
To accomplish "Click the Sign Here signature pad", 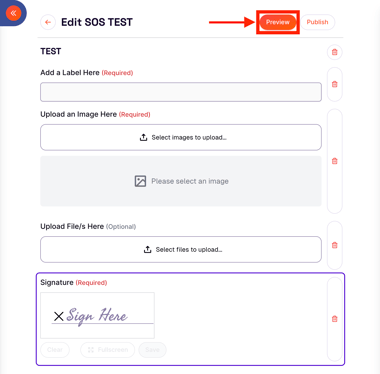I will [x=97, y=315].
